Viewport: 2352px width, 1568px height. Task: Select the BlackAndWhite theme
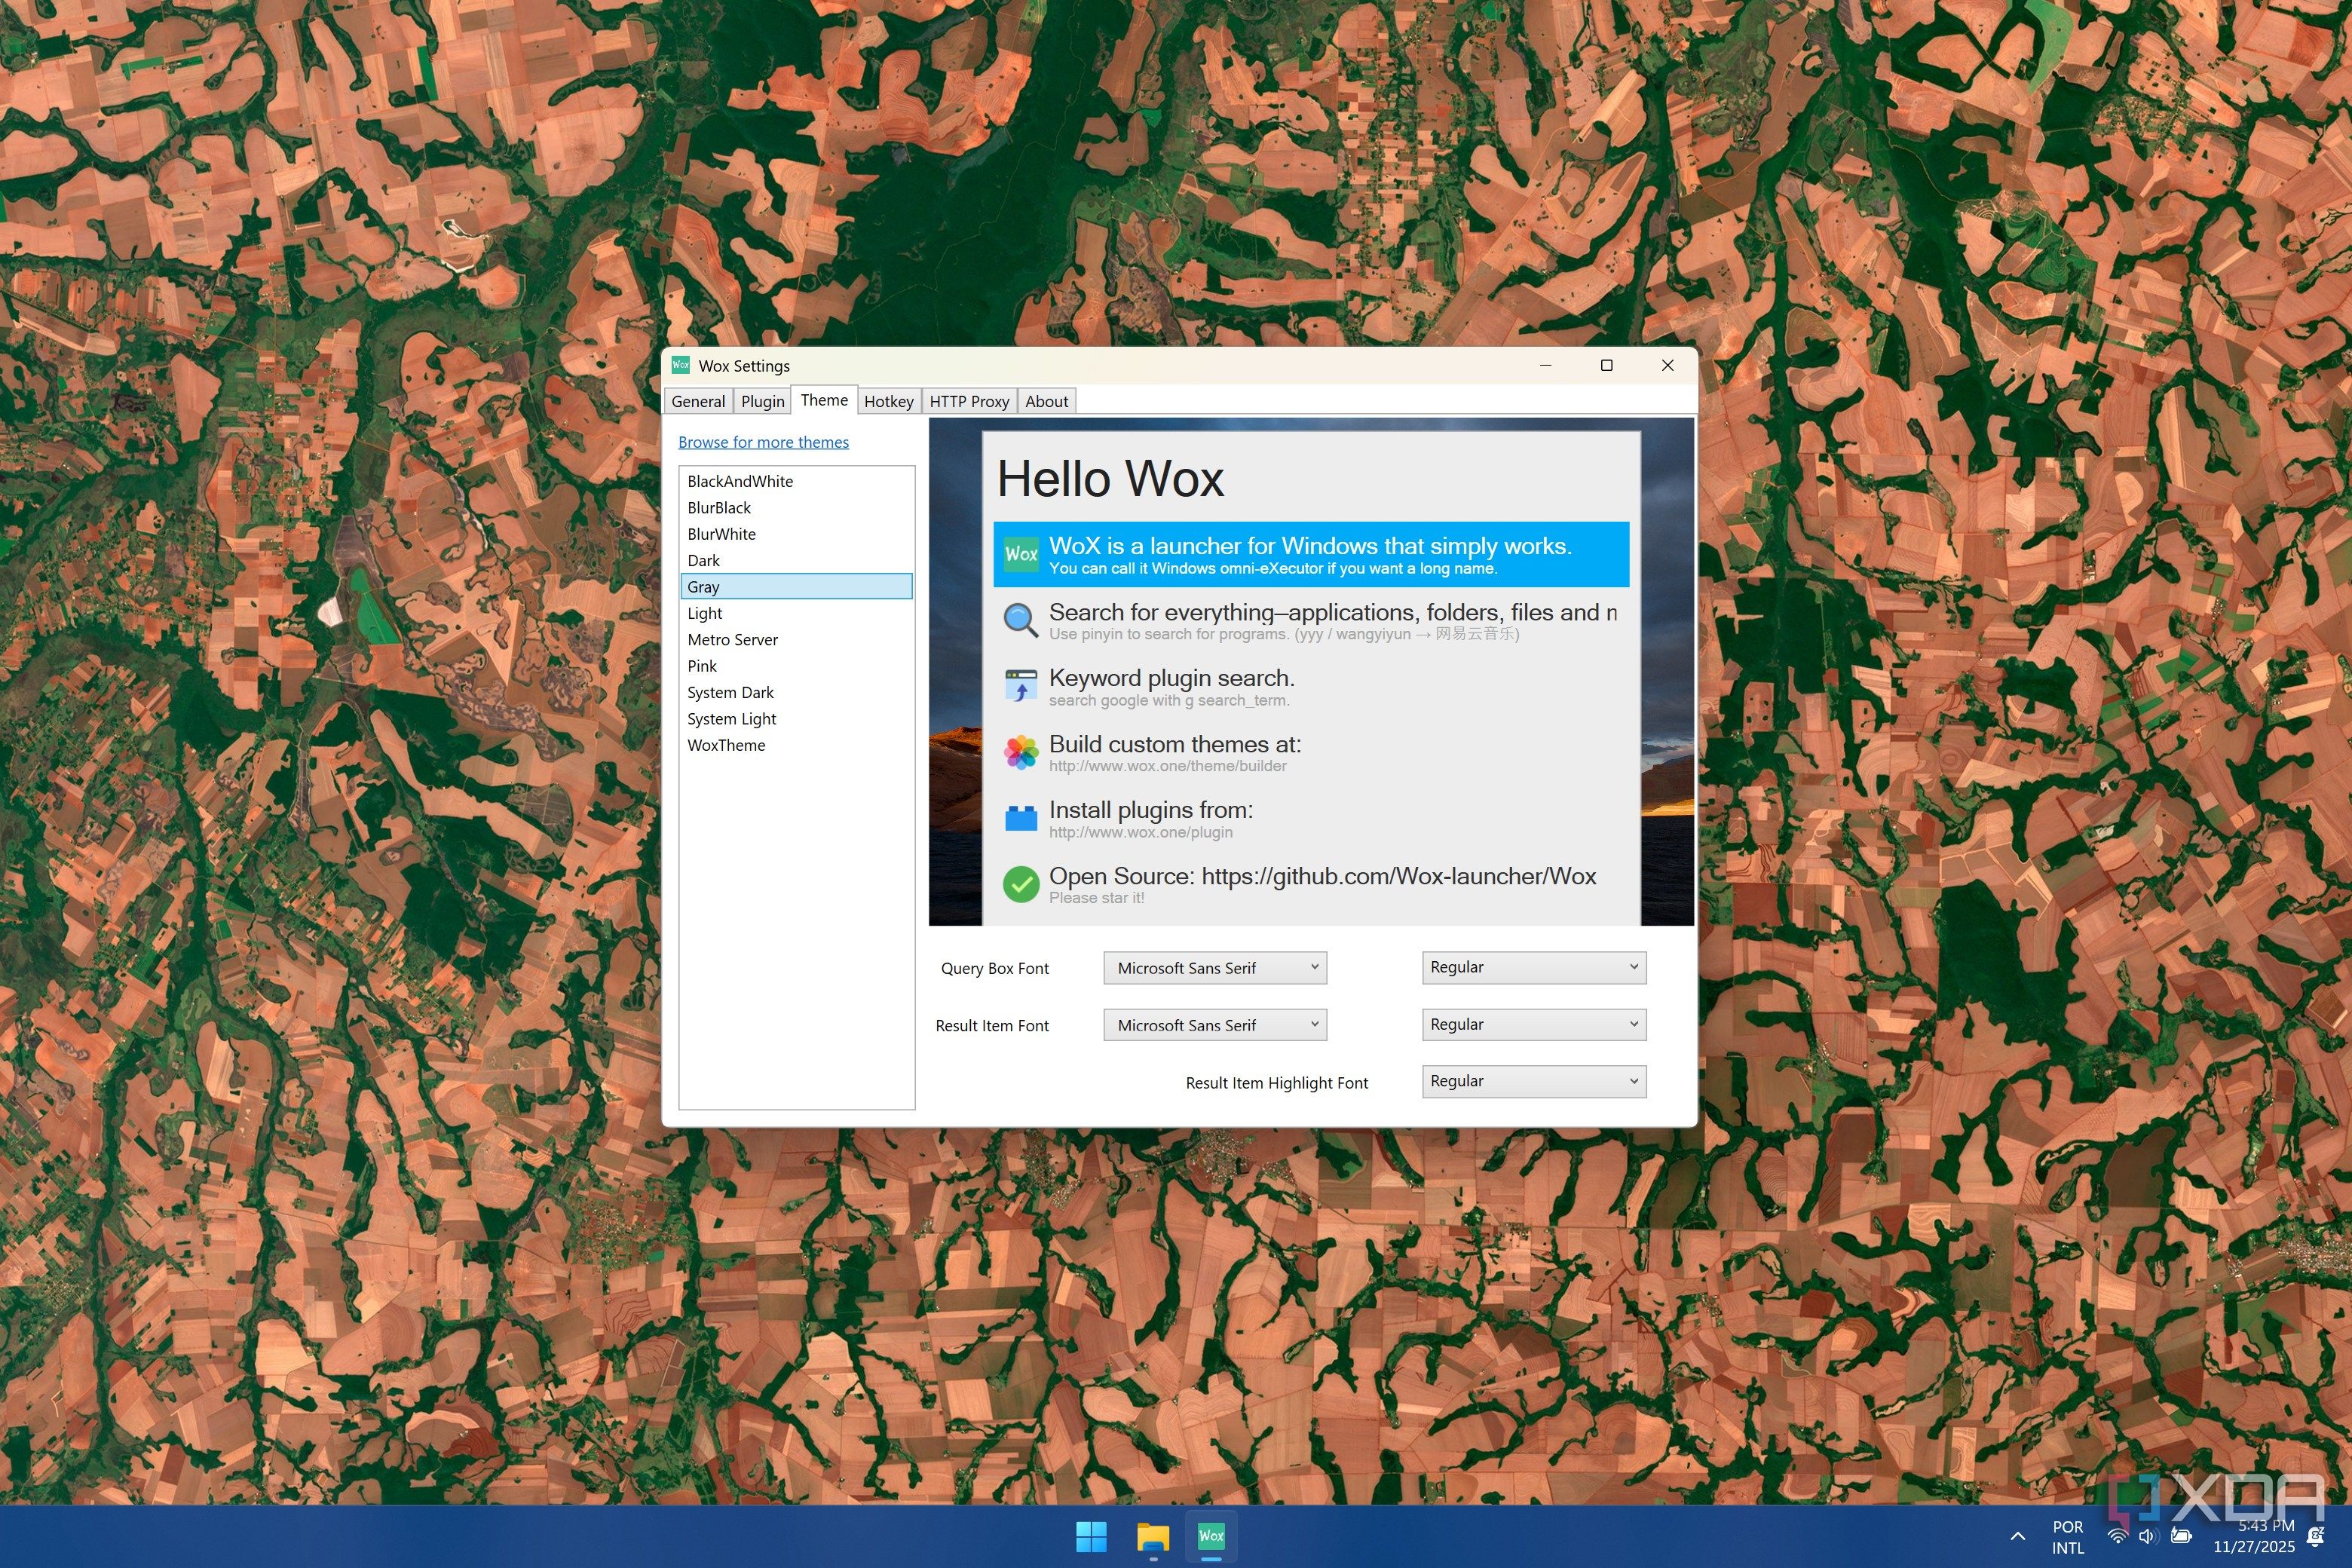(796, 481)
